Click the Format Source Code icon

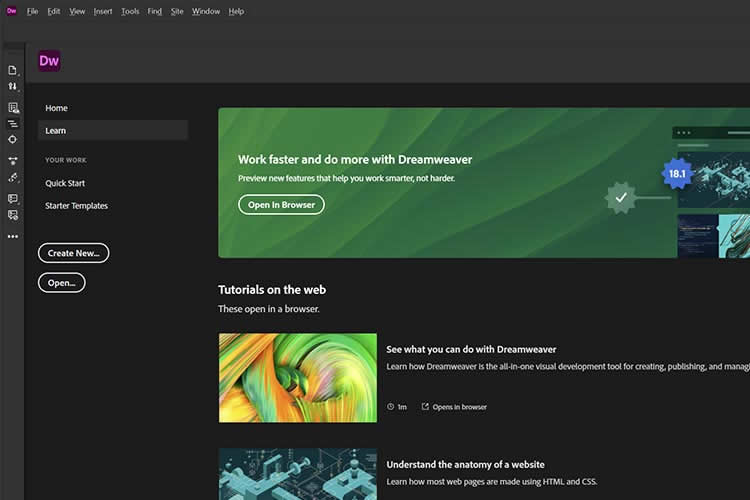click(13, 177)
